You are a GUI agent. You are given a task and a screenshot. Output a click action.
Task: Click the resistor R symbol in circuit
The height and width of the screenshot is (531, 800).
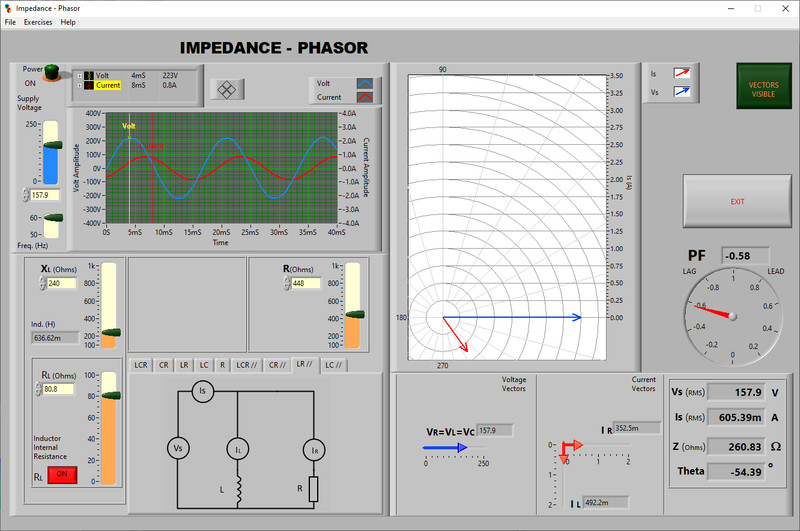click(314, 489)
